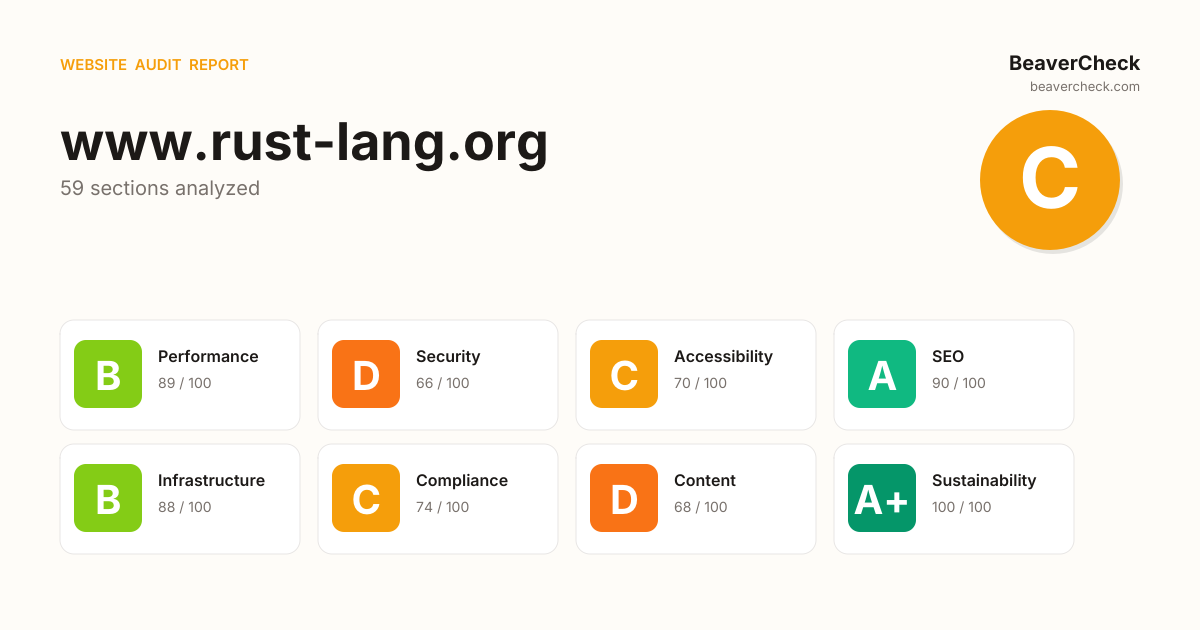Click the Security grade D icon
The height and width of the screenshot is (630, 1200).
[x=366, y=374]
